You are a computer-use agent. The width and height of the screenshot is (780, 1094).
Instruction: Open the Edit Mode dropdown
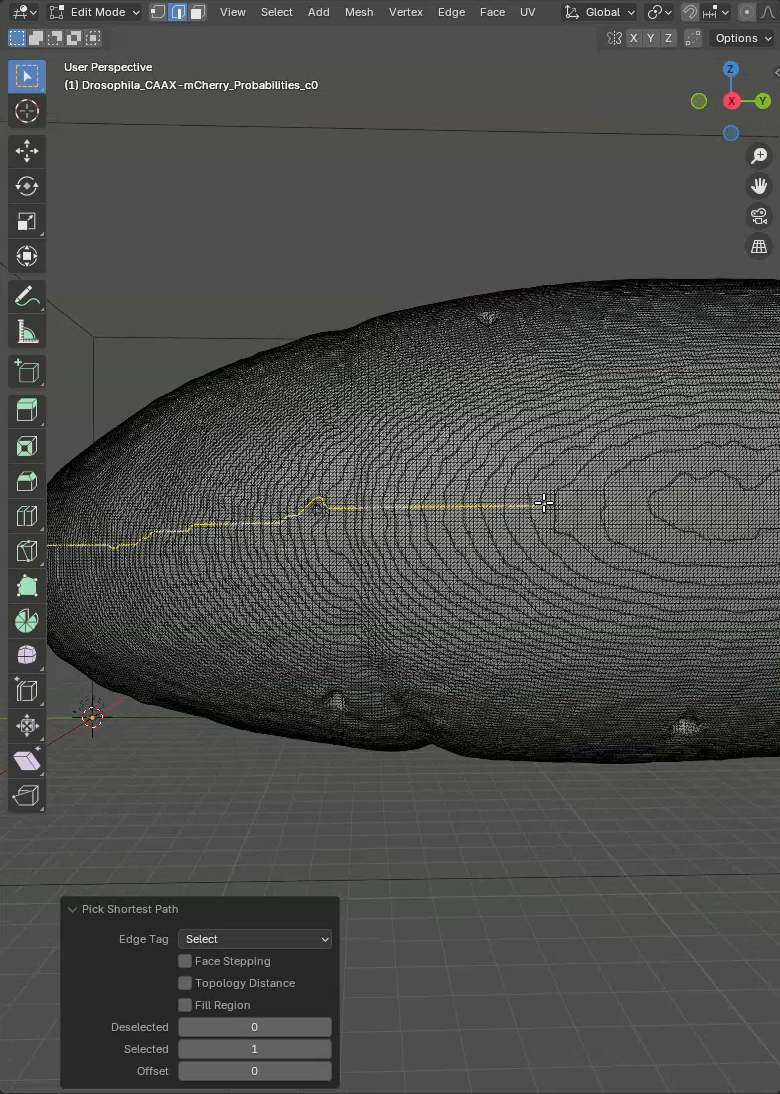point(96,12)
